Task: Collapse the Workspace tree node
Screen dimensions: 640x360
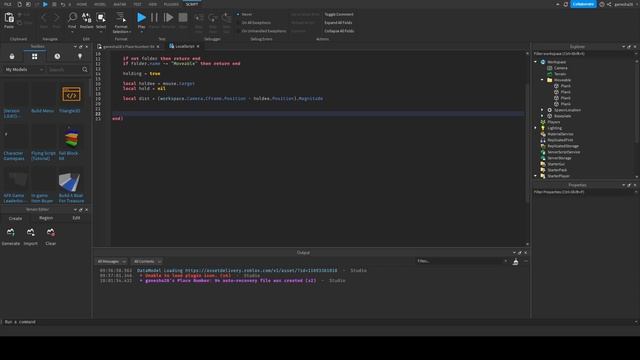Action: coord(536,62)
